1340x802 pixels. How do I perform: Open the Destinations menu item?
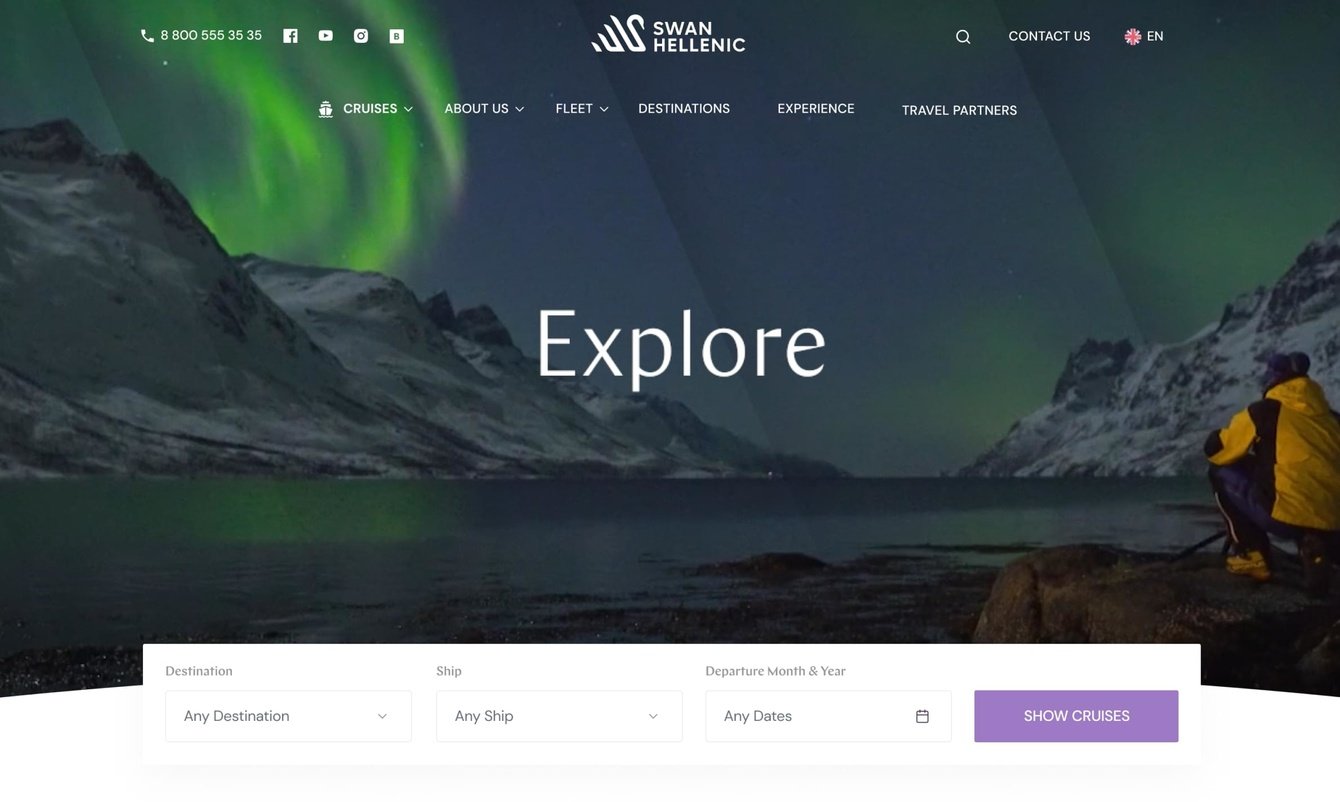click(x=684, y=108)
